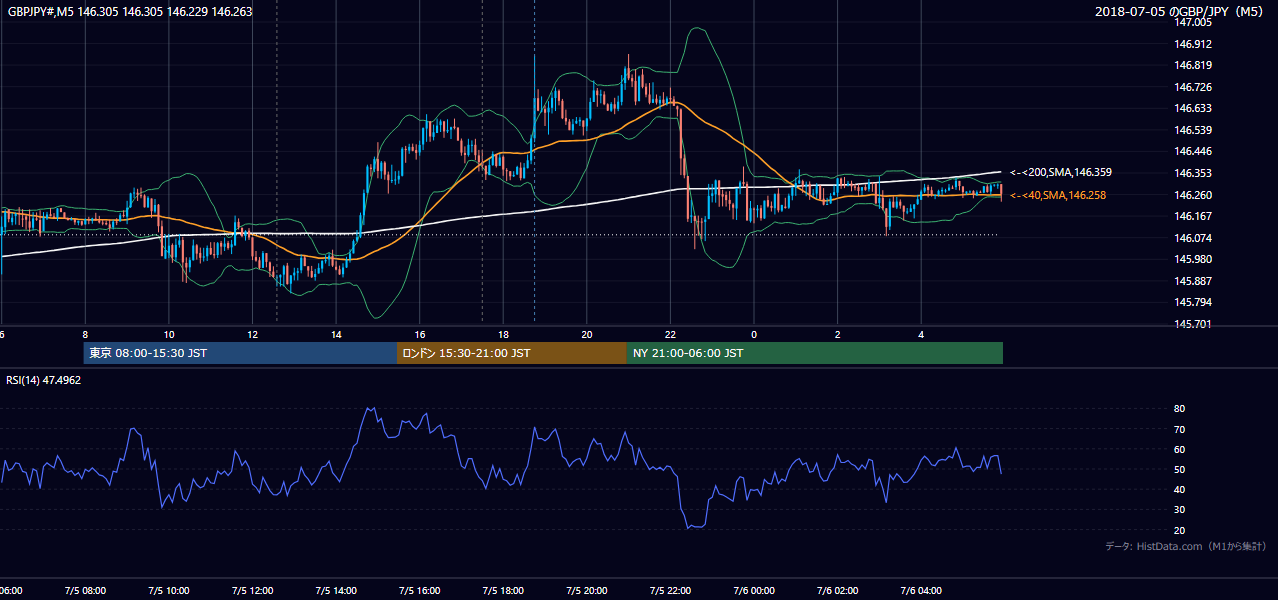Click hour label 22 under the price chart
The height and width of the screenshot is (600, 1278).
(x=670, y=334)
